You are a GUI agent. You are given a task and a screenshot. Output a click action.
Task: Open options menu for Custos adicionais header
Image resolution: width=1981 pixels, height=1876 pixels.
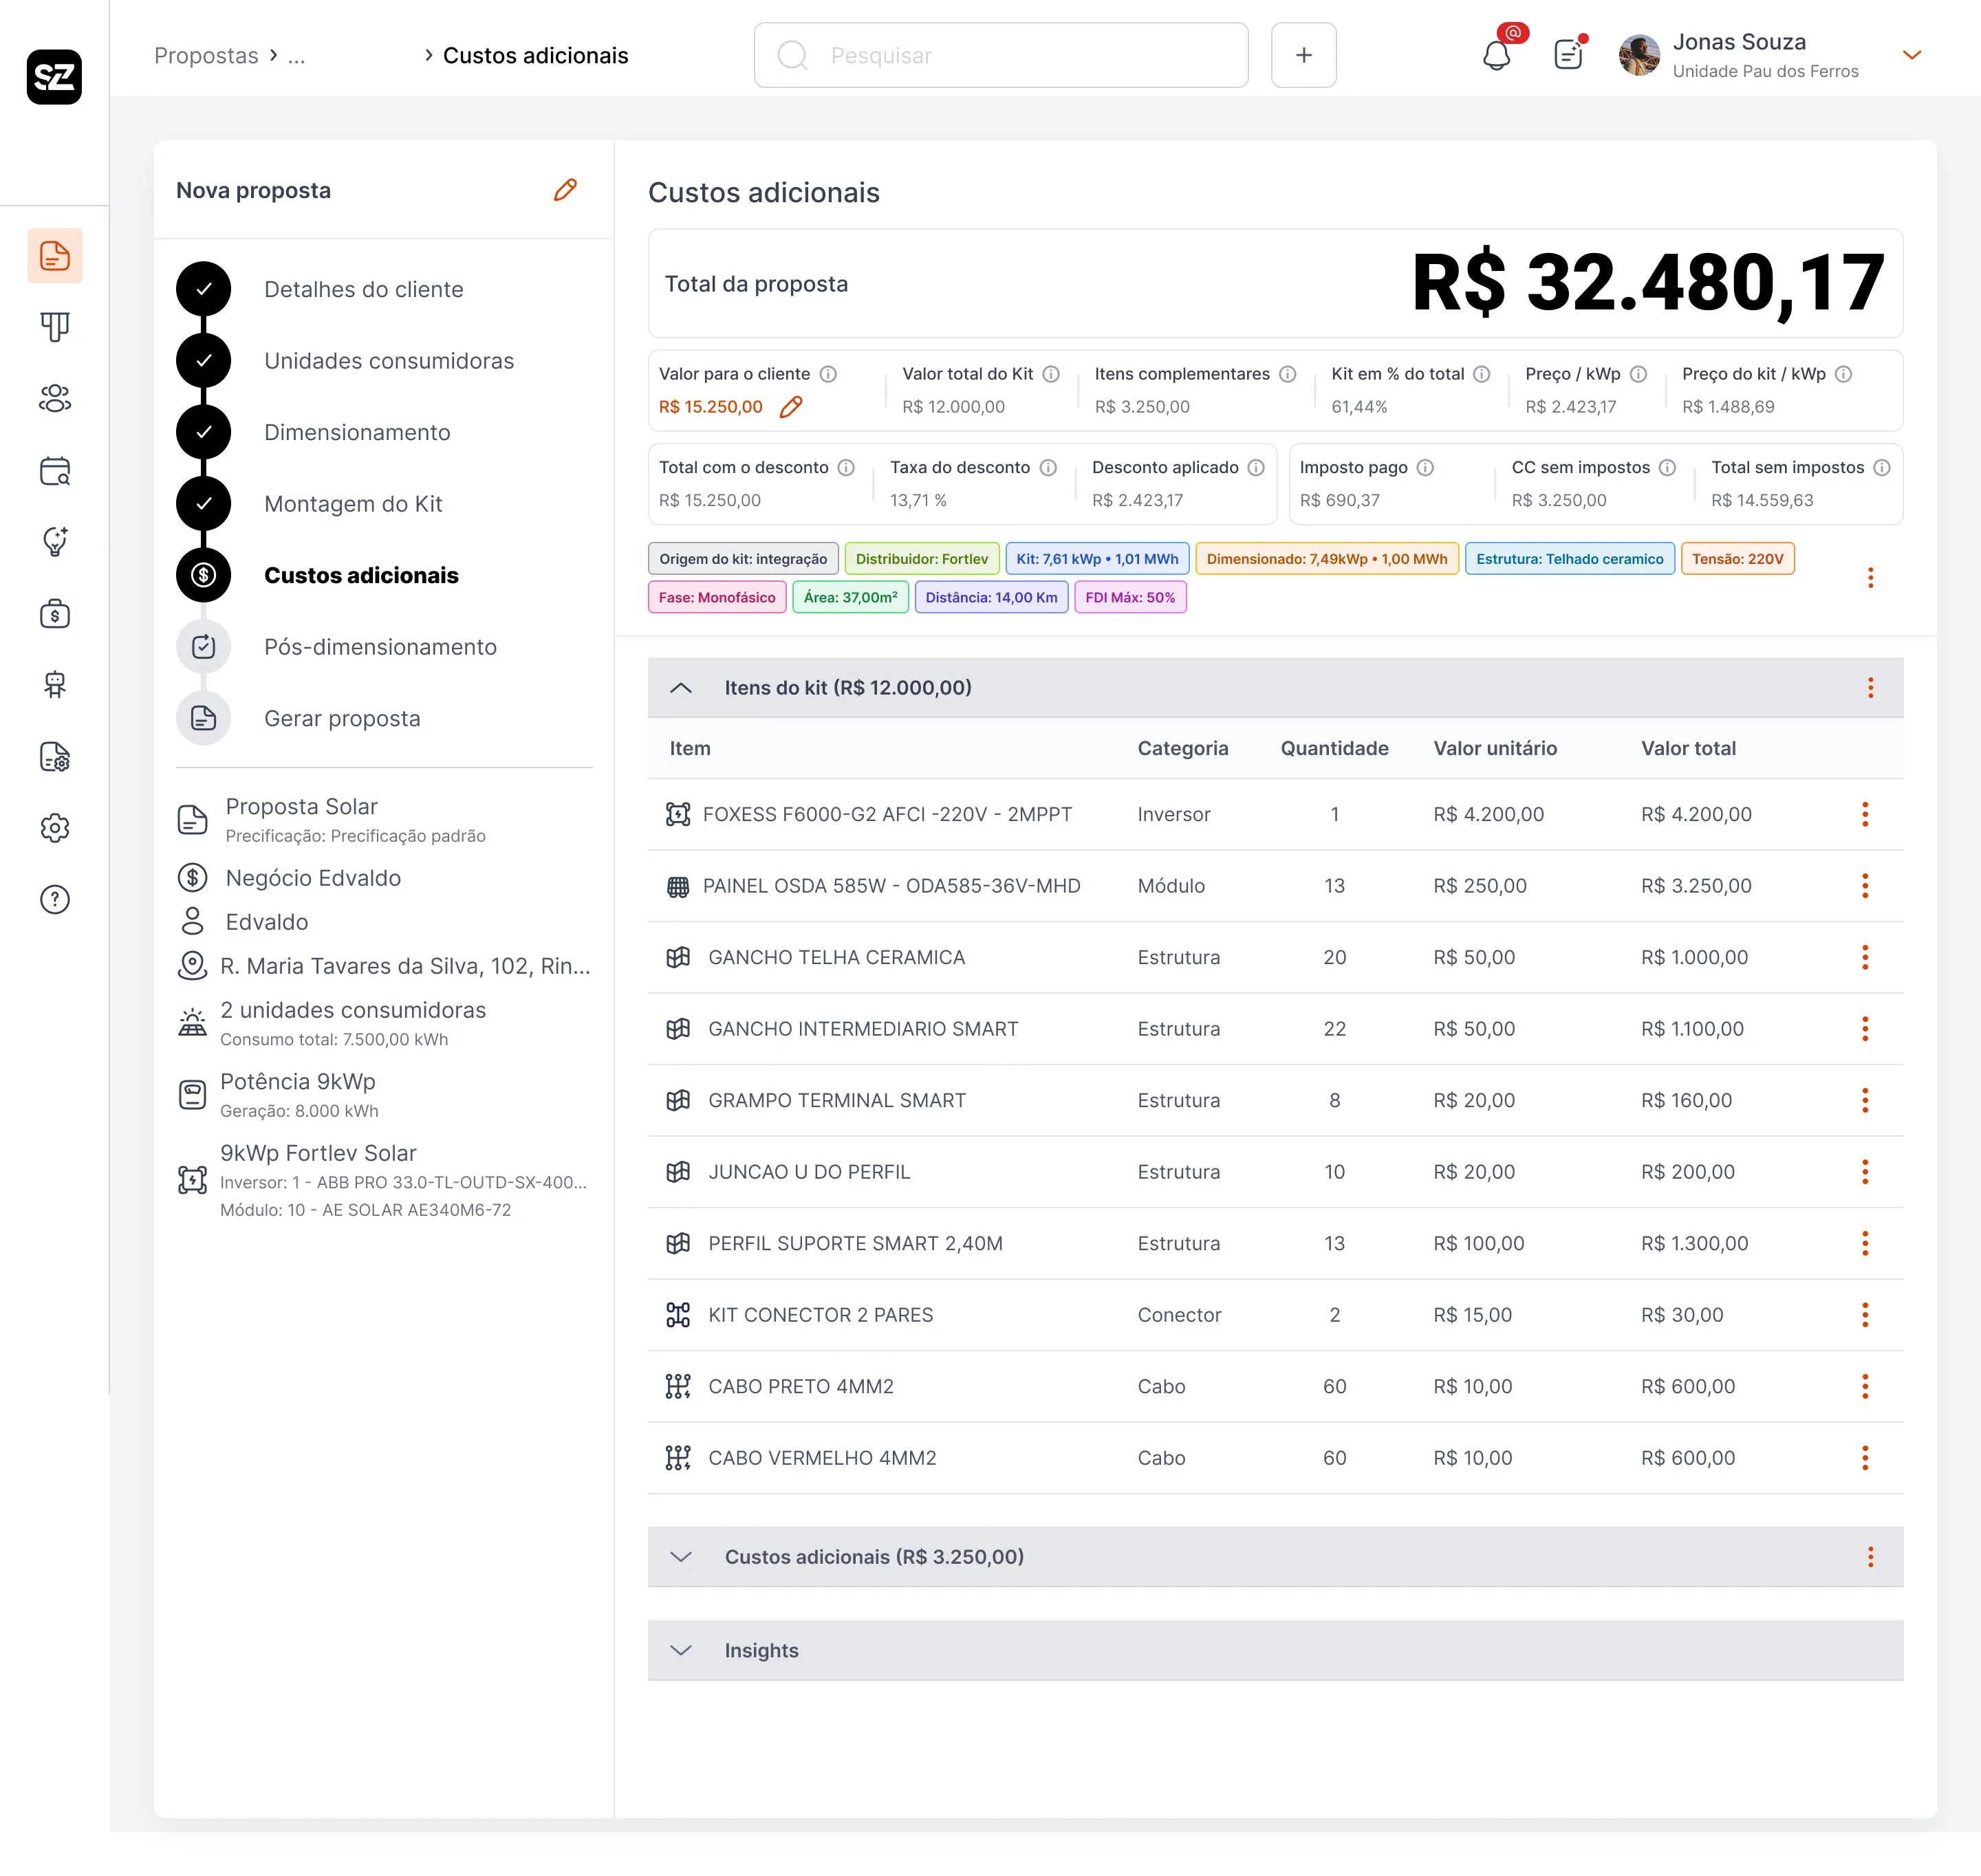point(1870,1556)
